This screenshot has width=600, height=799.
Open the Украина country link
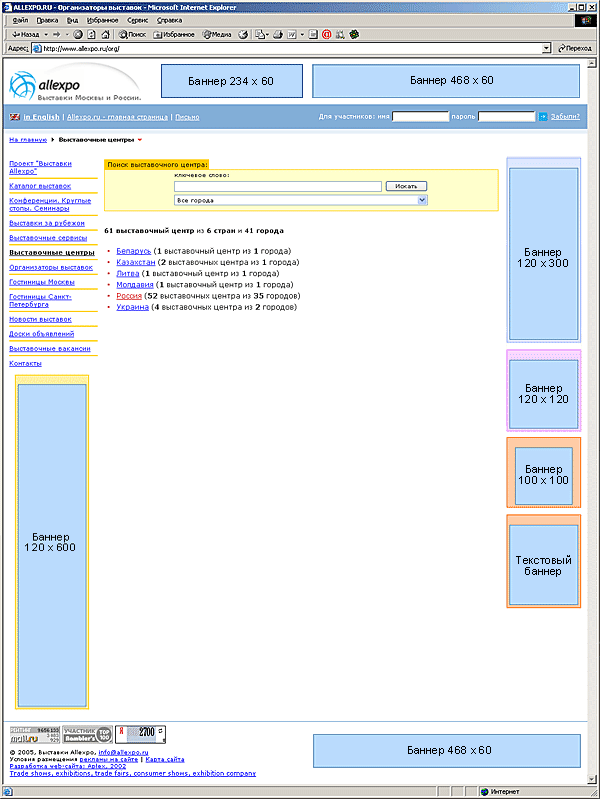click(133, 307)
